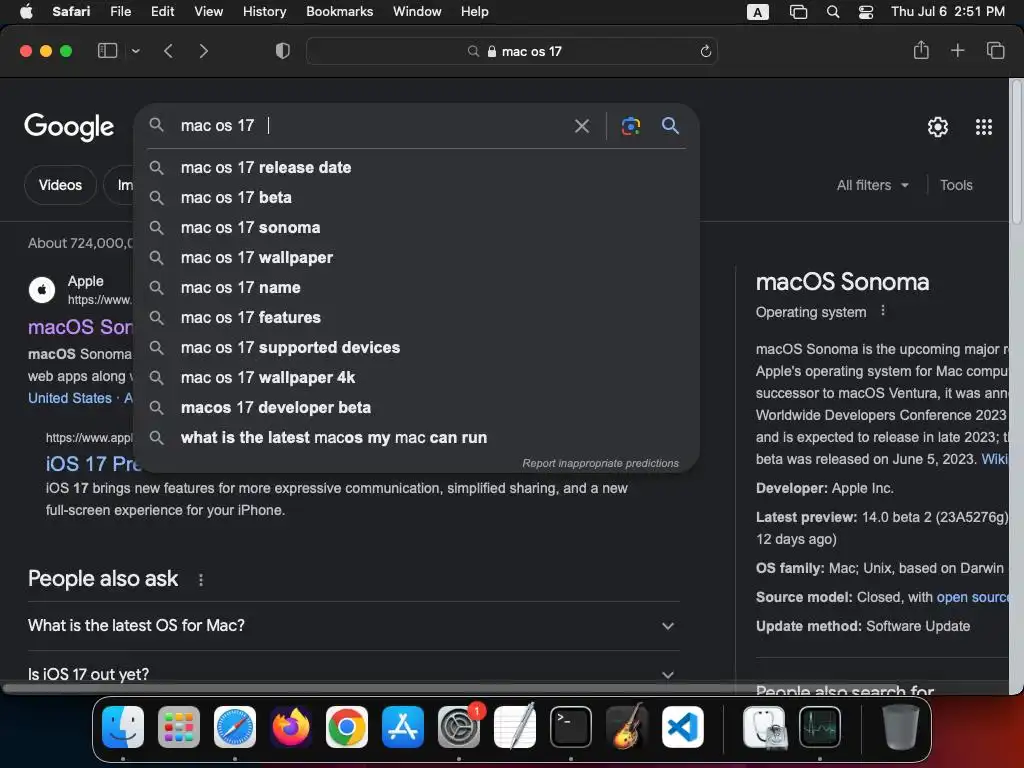Switch to the Videos filter tab

[60, 185]
